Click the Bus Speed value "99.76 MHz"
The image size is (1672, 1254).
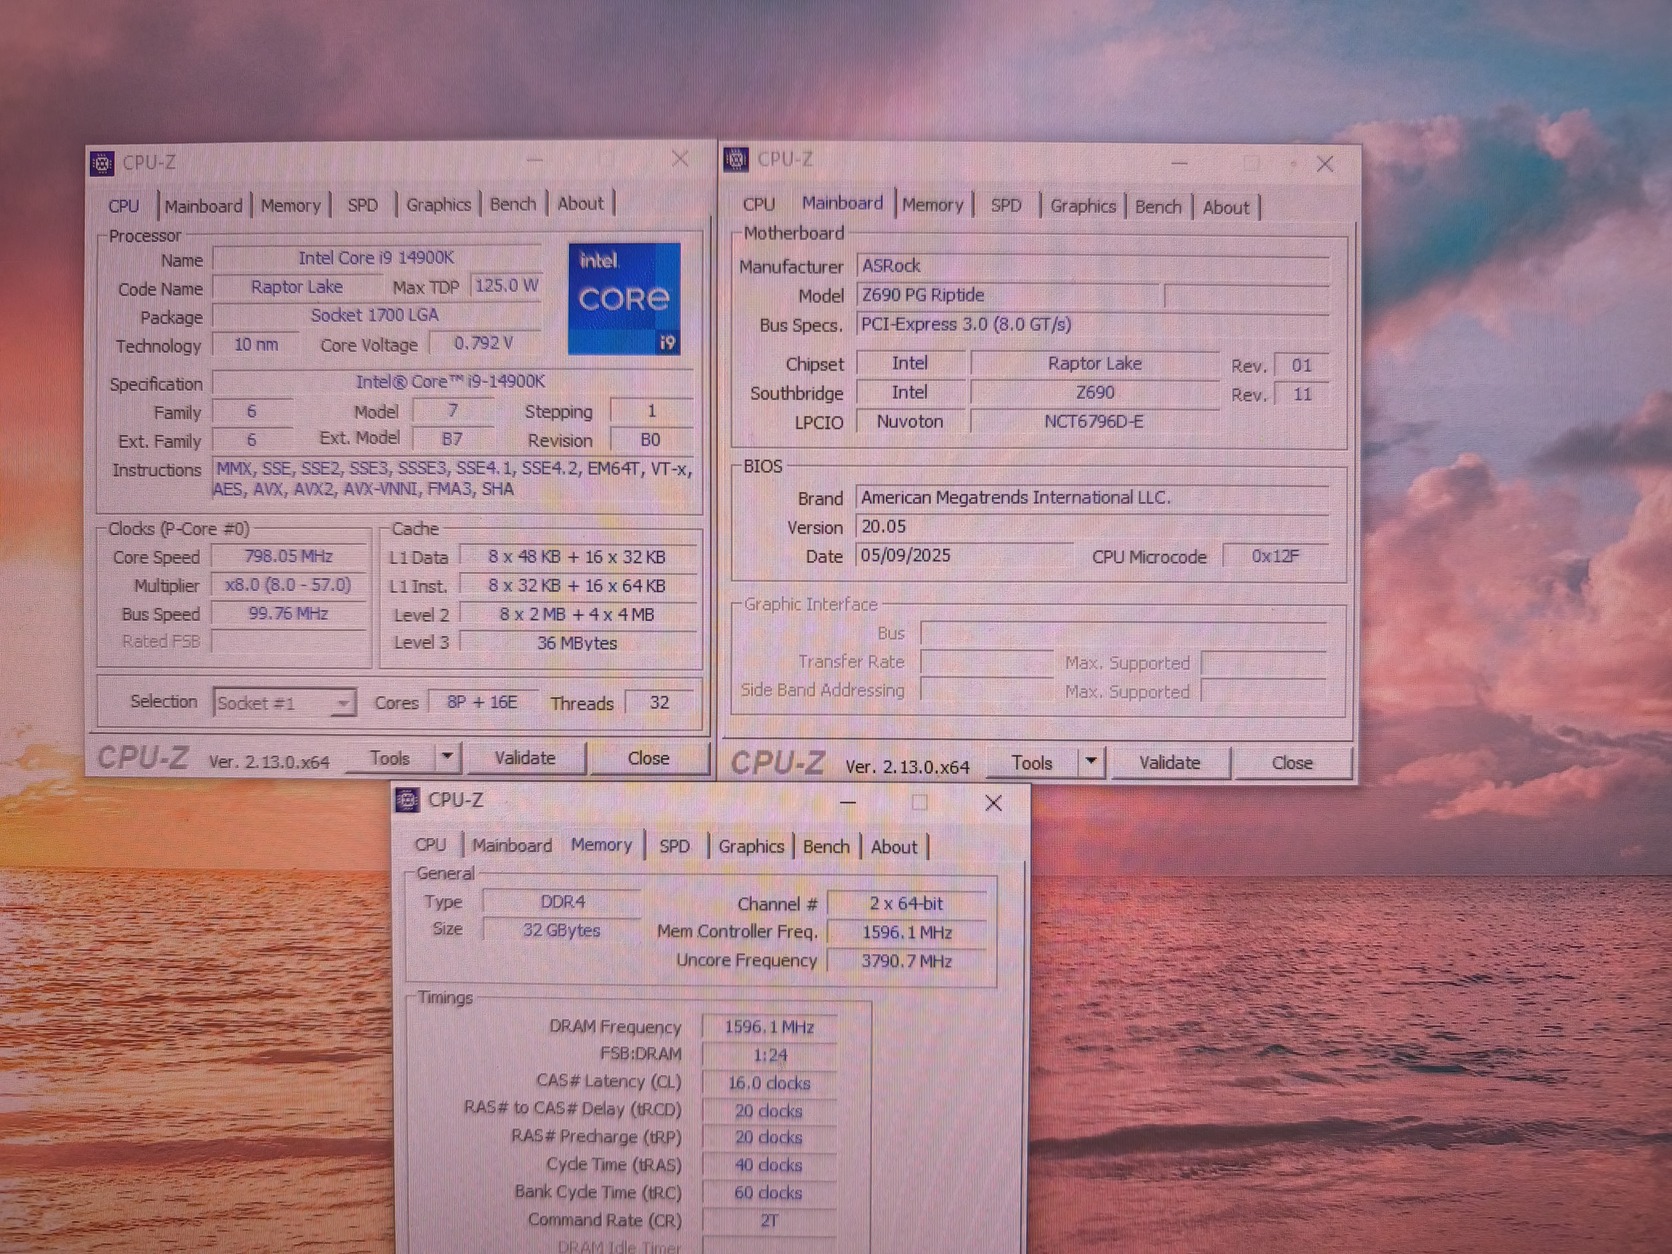click(x=288, y=614)
